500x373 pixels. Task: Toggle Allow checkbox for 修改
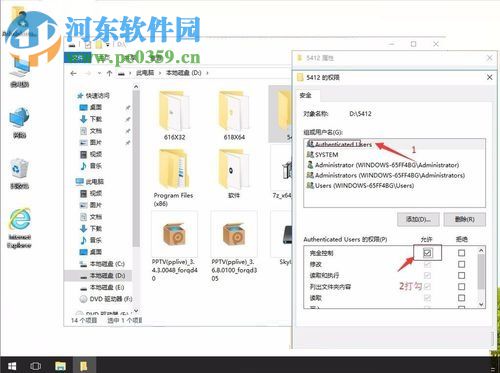[x=428, y=264]
